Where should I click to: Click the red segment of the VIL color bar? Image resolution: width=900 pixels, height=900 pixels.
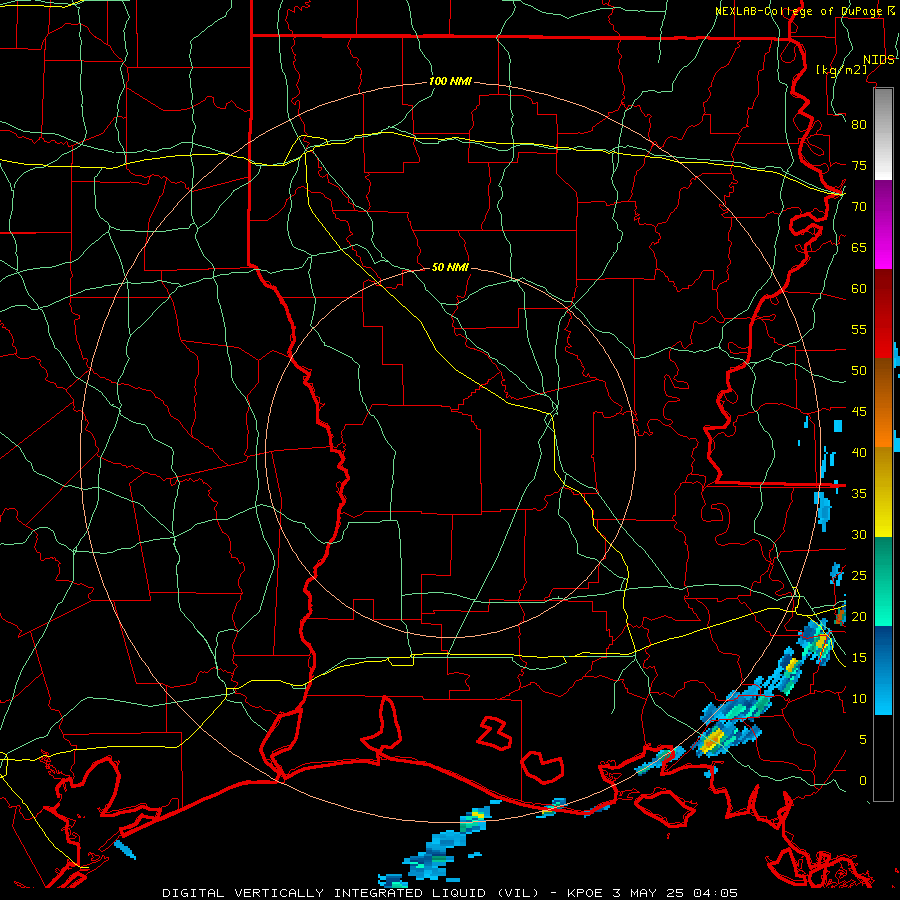pyautogui.click(x=883, y=314)
